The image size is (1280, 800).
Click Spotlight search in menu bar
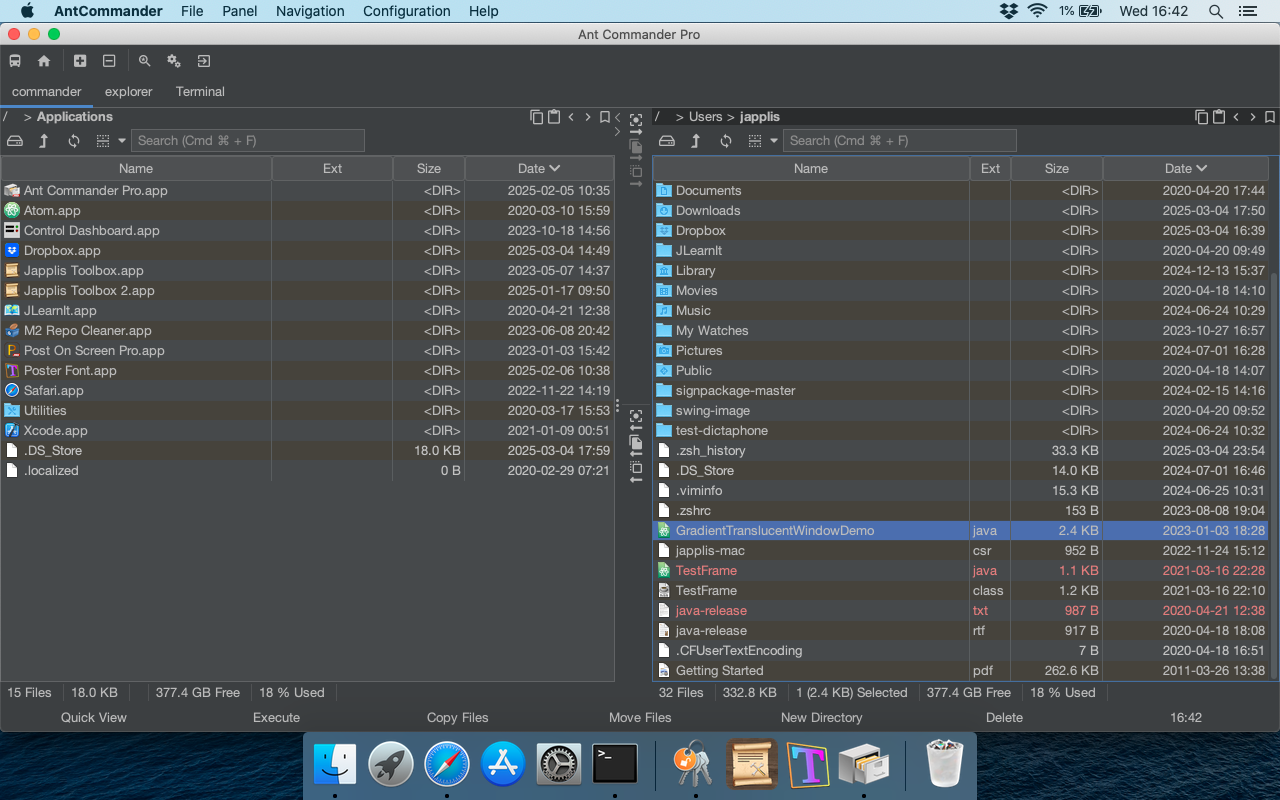[x=1216, y=11]
